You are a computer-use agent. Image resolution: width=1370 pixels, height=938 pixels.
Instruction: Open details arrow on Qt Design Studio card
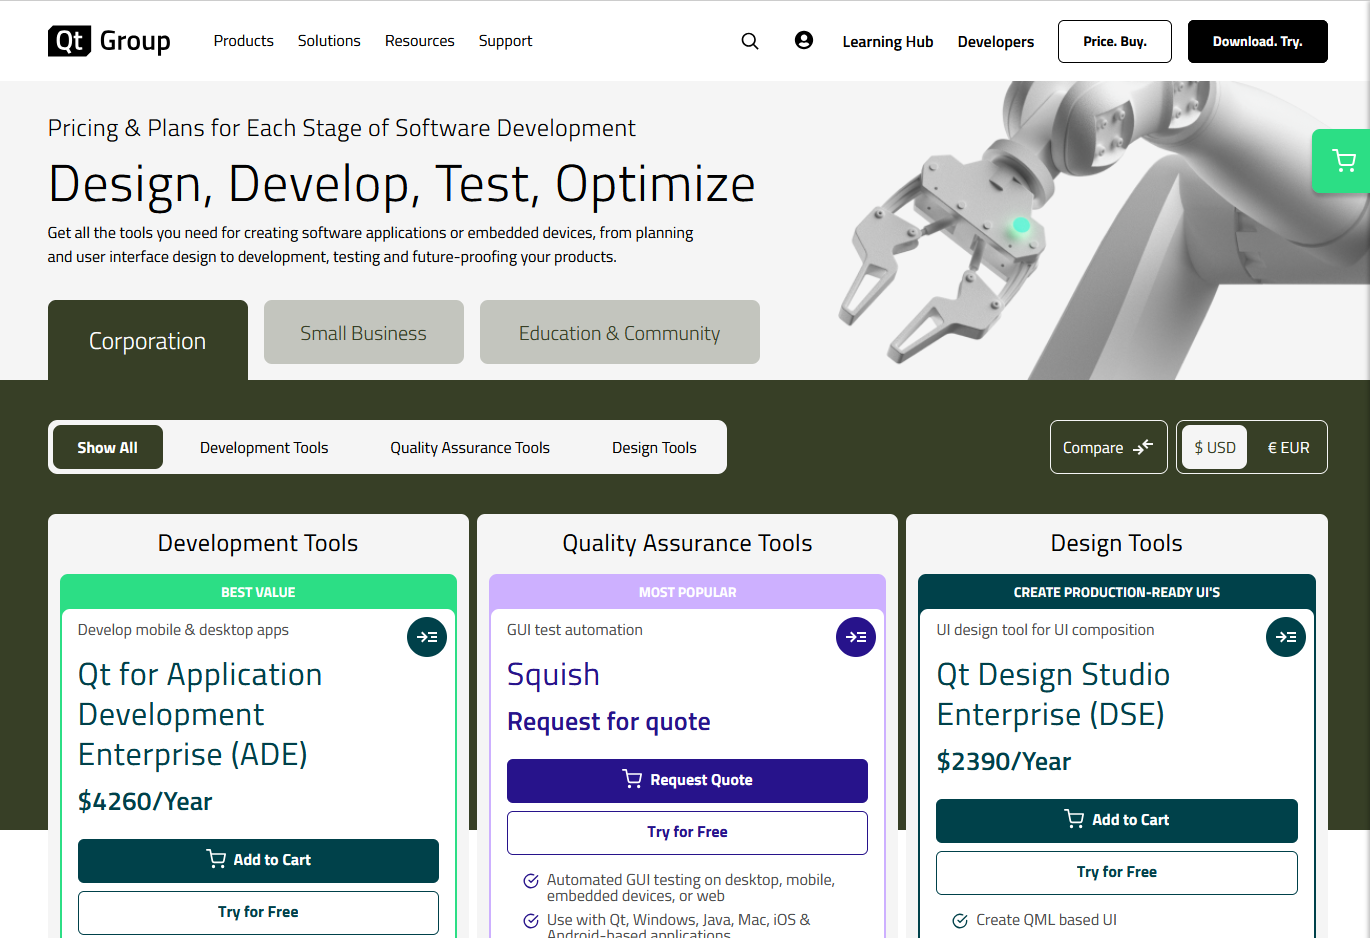1286,637
